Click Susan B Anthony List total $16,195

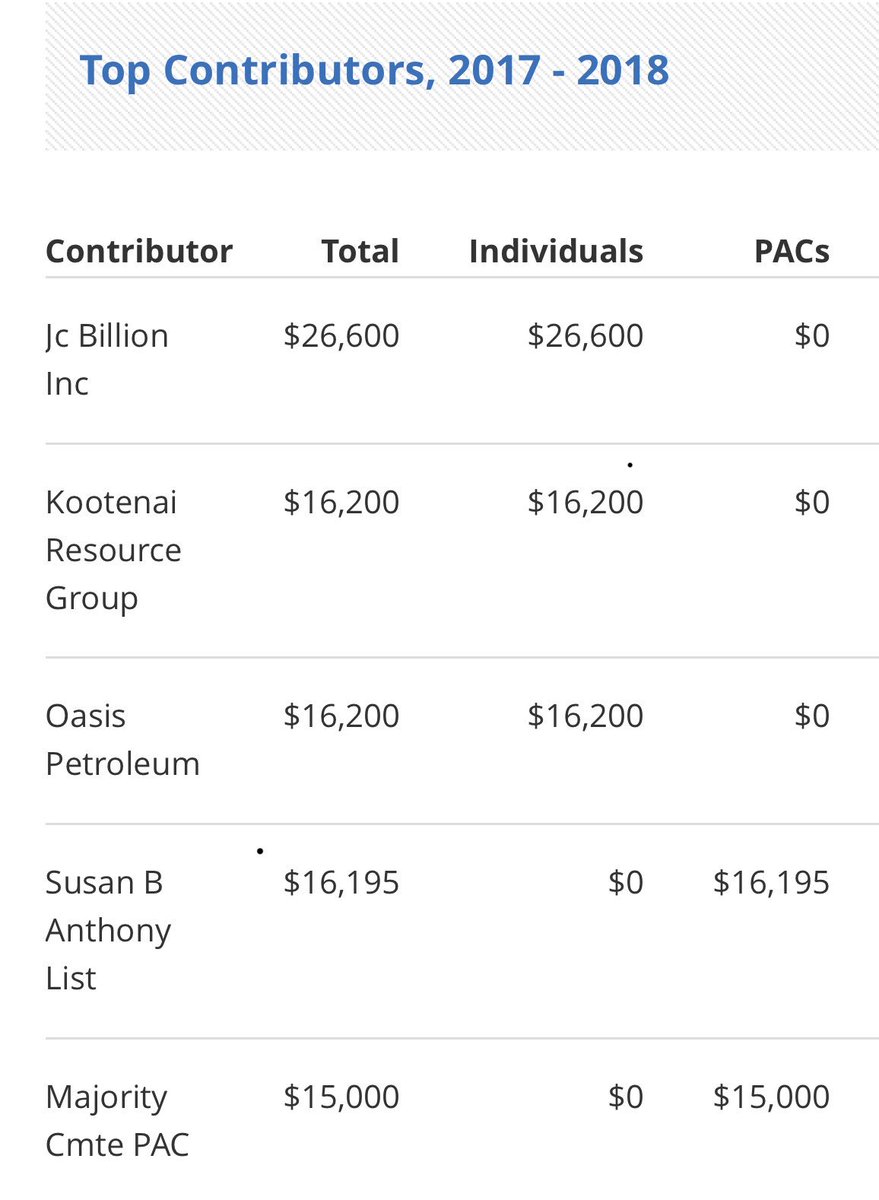(x=341, y=882)
